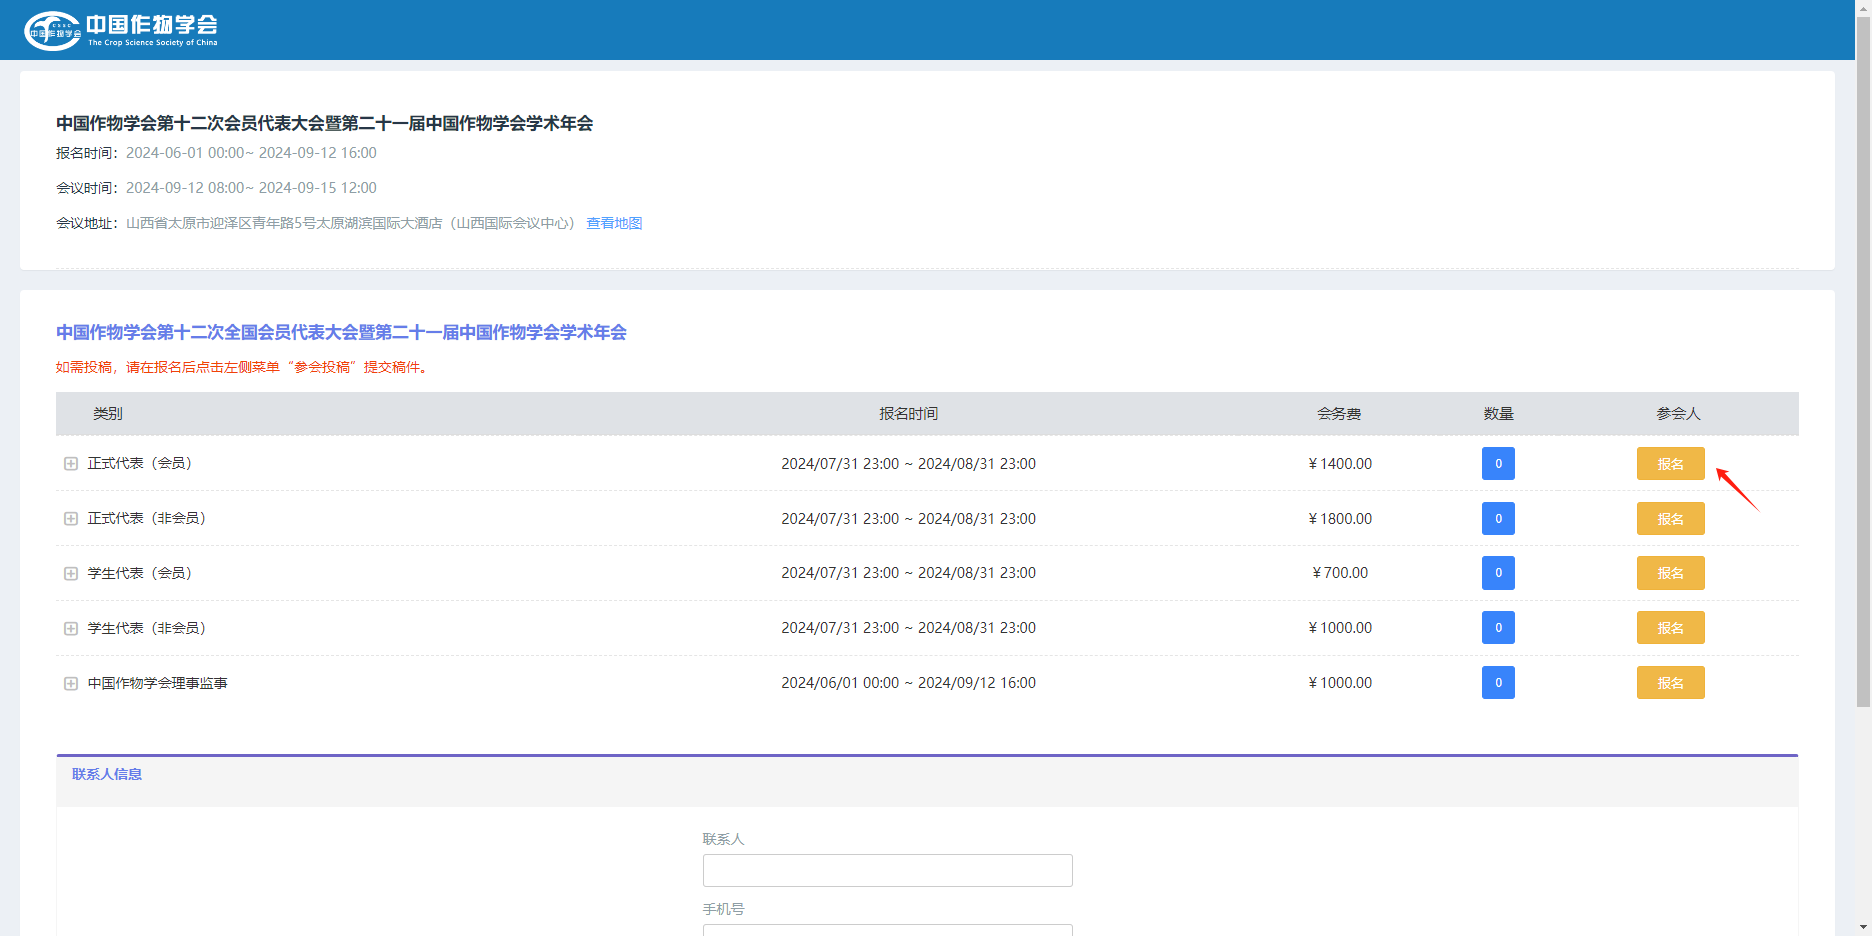Register as 学生代表（会员） via 报名

click(1670, 573)
